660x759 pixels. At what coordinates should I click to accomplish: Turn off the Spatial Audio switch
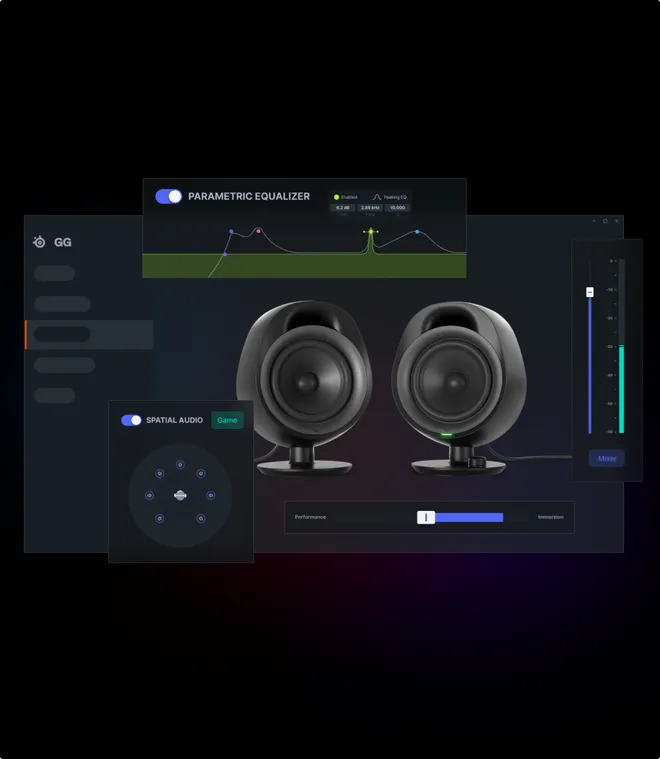click(131, 420)
